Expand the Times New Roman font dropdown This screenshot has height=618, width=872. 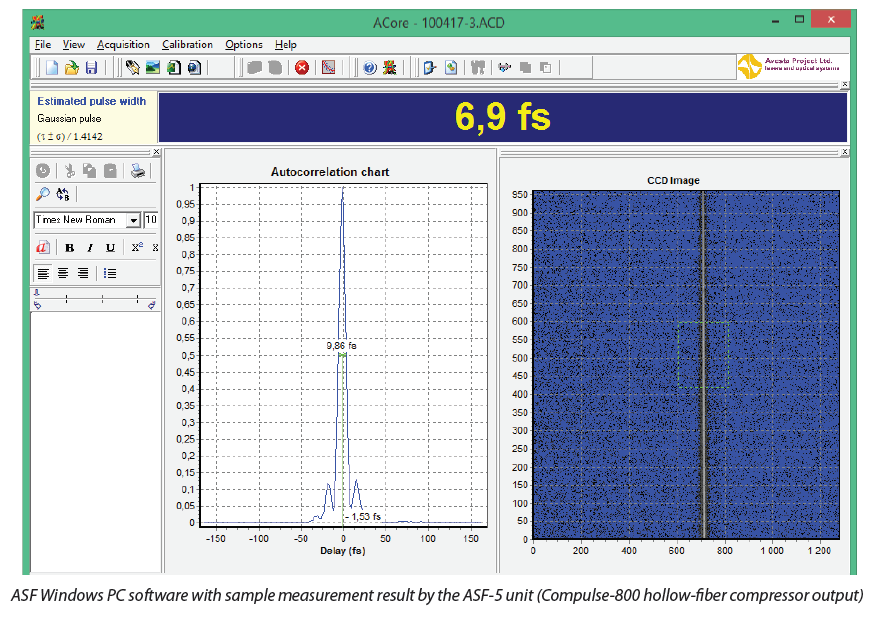(133, 220)
